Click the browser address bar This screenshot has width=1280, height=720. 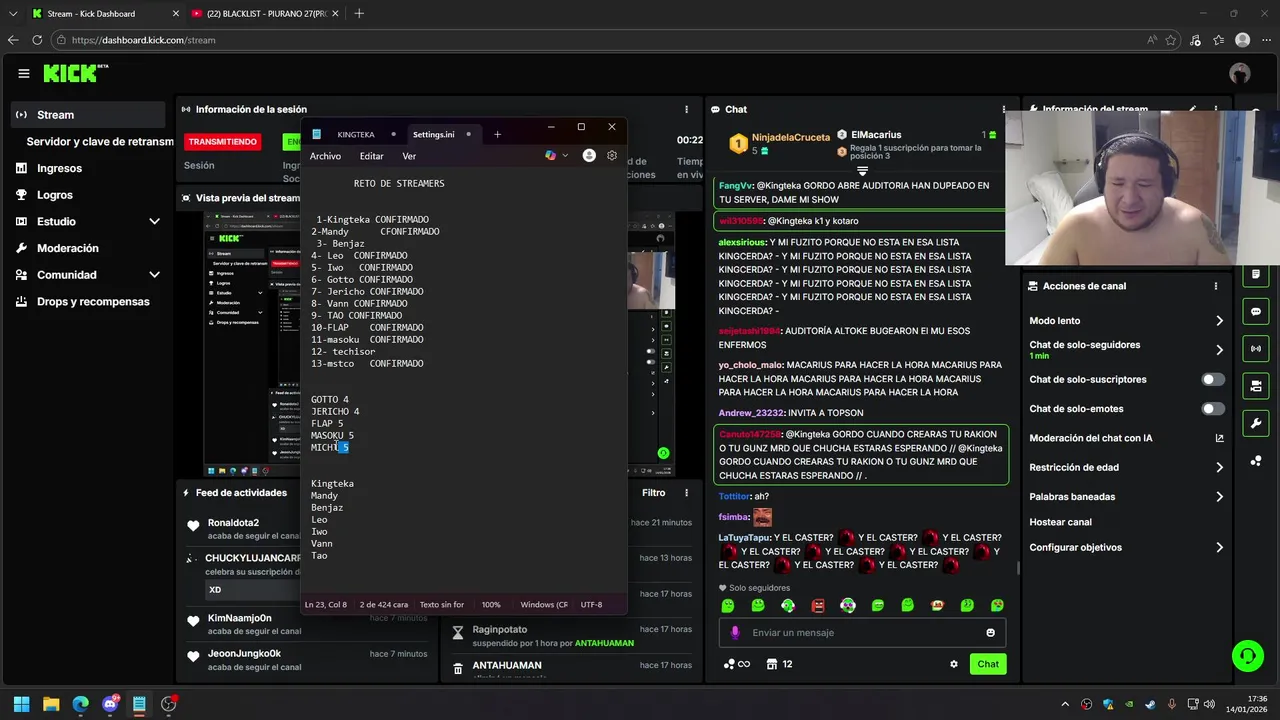coord(600,40)
